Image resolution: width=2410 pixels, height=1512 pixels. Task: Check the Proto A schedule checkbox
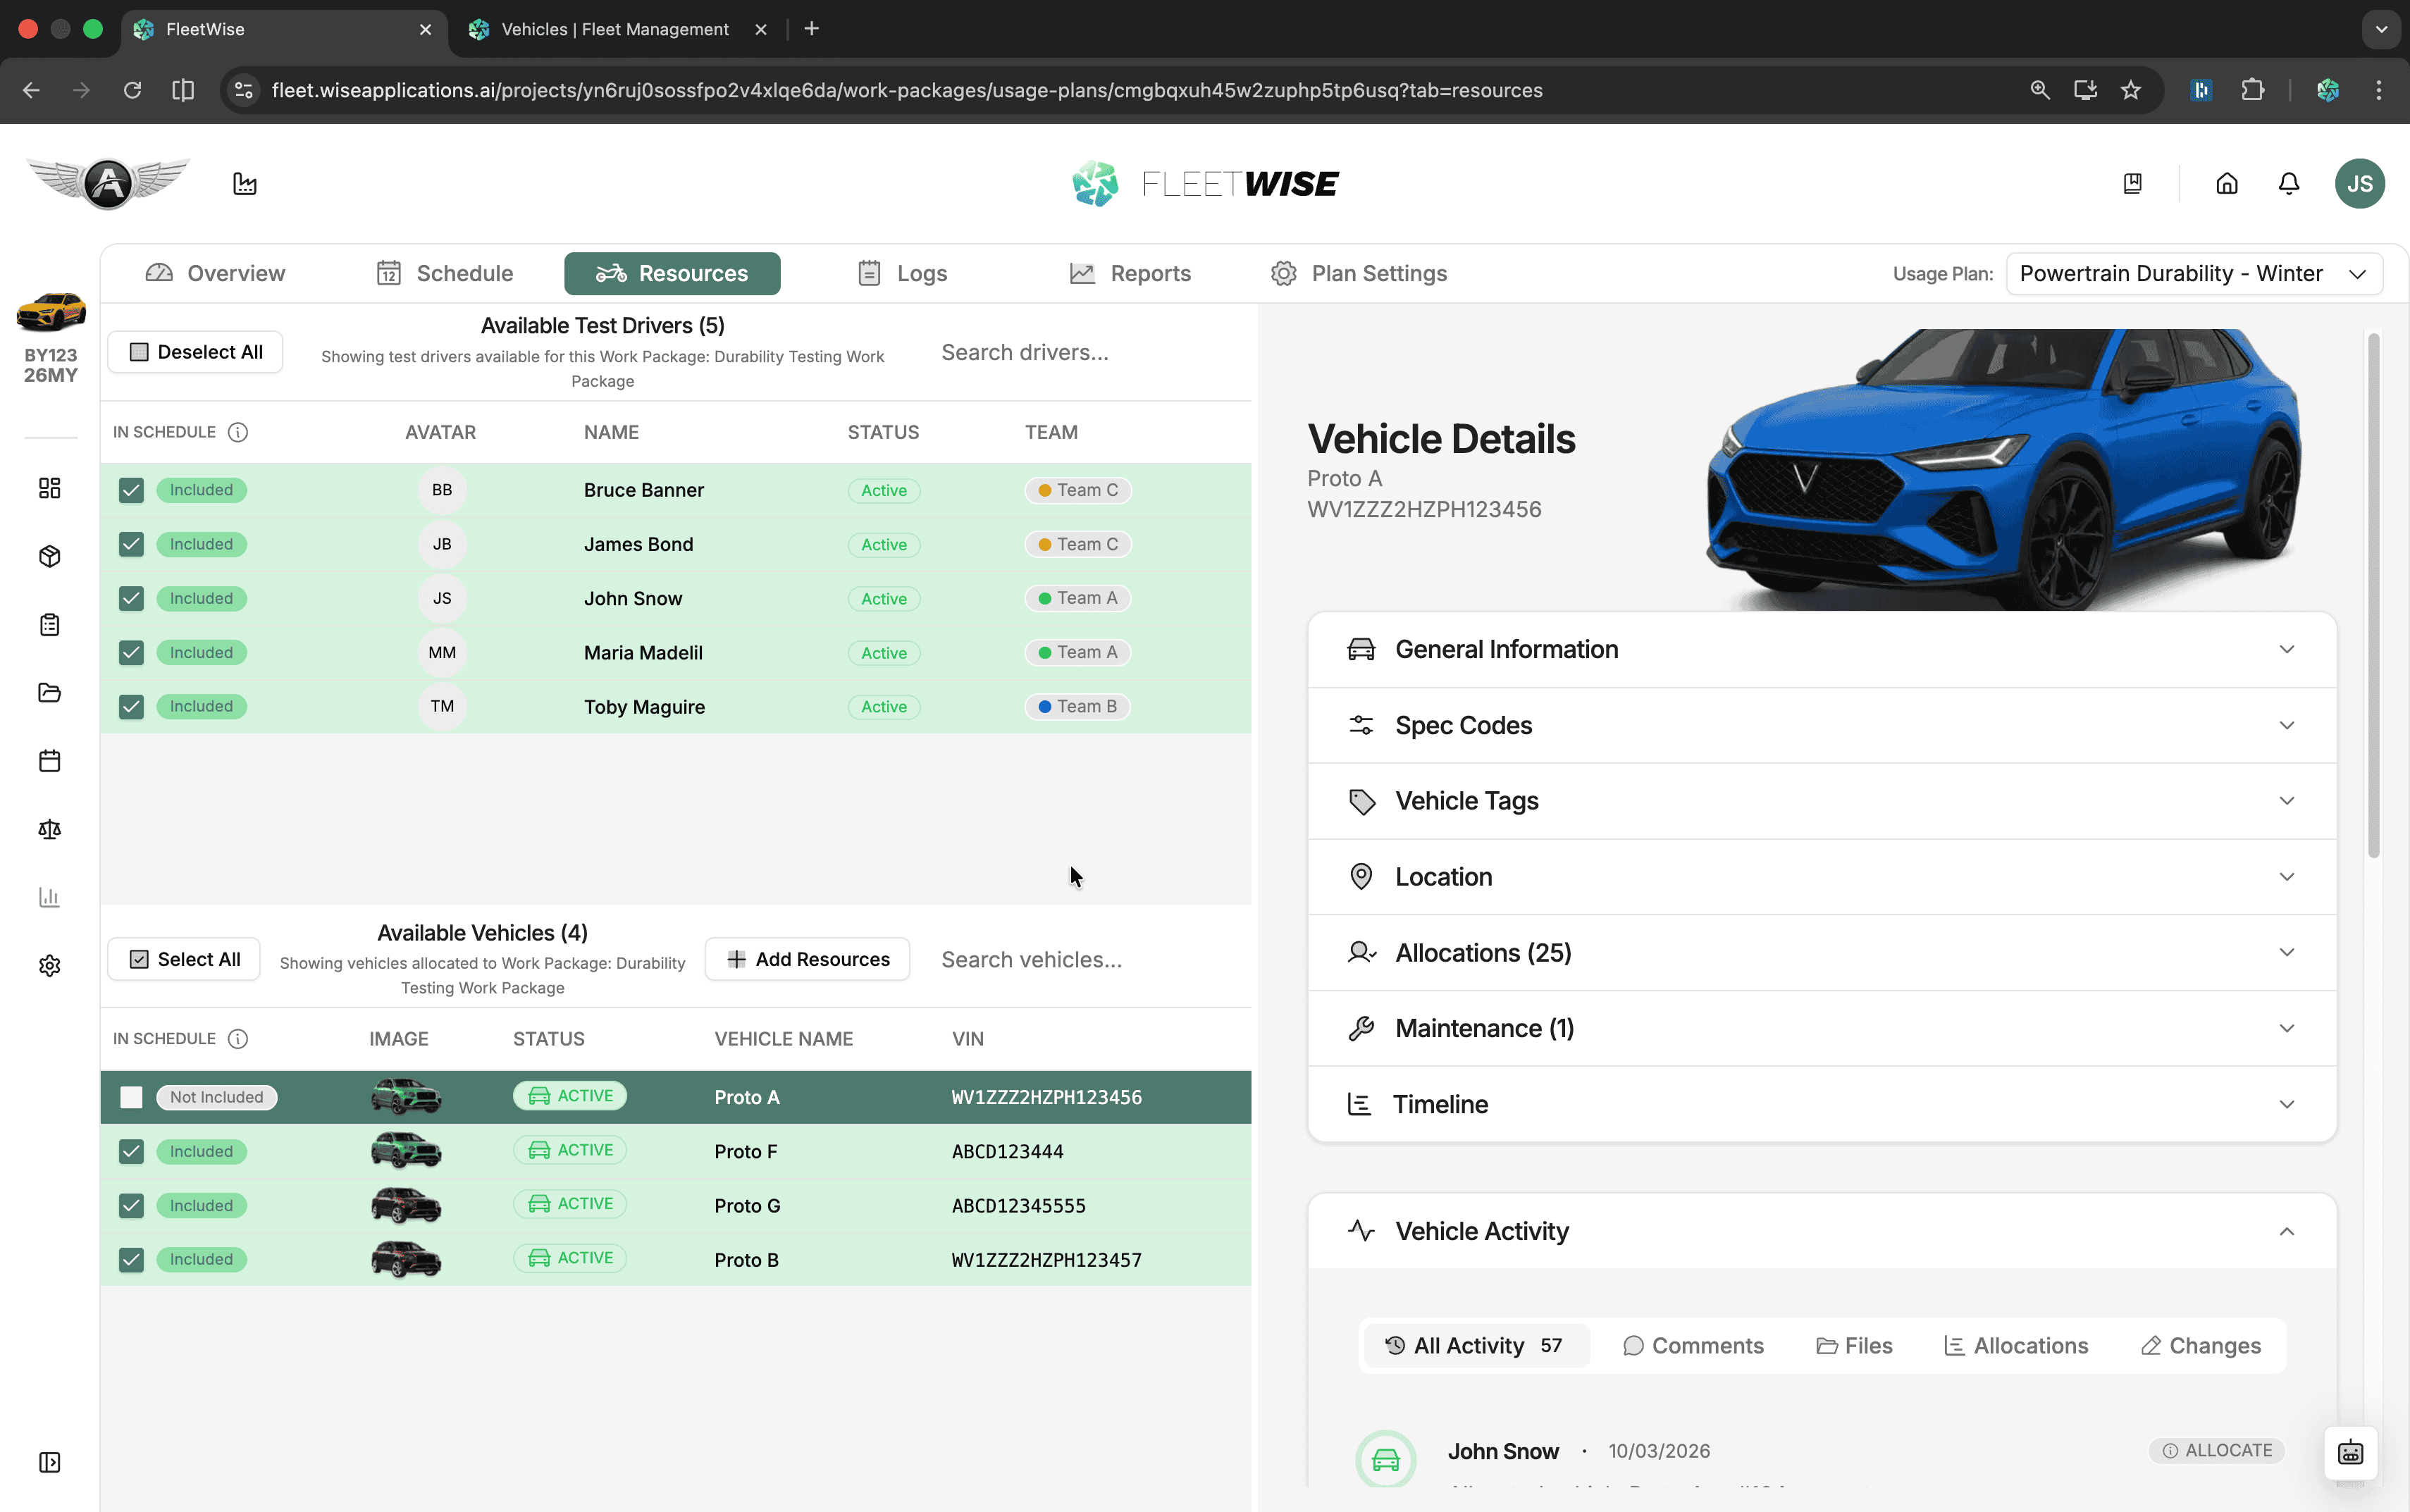(131, 1097)
